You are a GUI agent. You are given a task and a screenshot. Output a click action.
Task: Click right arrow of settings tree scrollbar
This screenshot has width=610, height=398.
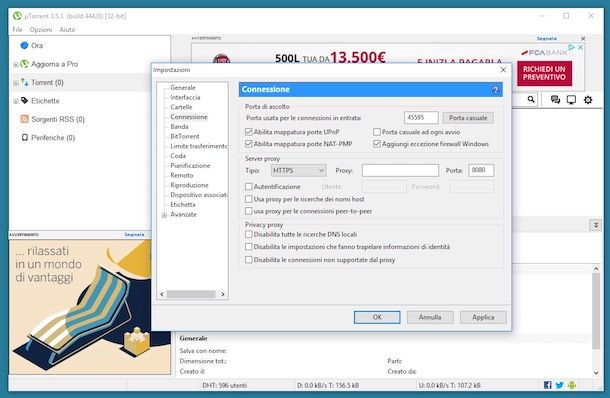pos(223,294)
